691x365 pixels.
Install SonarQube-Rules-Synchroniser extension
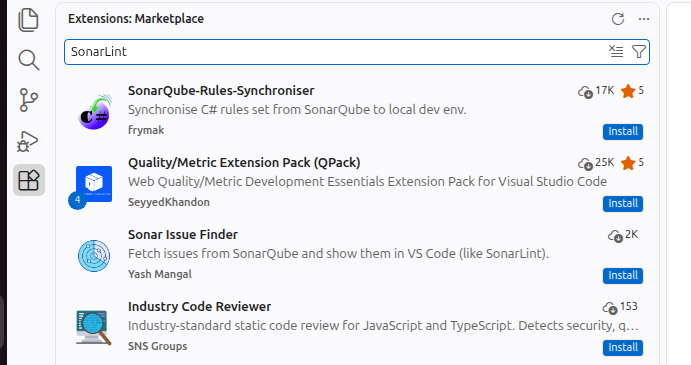click(x=623, y=131)
